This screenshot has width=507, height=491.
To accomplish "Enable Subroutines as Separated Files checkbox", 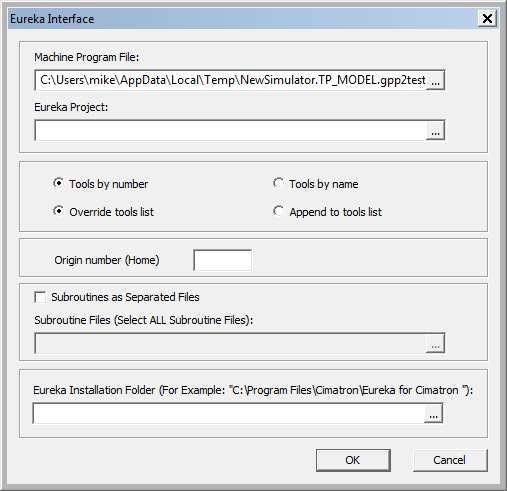I will click(40, 297).
